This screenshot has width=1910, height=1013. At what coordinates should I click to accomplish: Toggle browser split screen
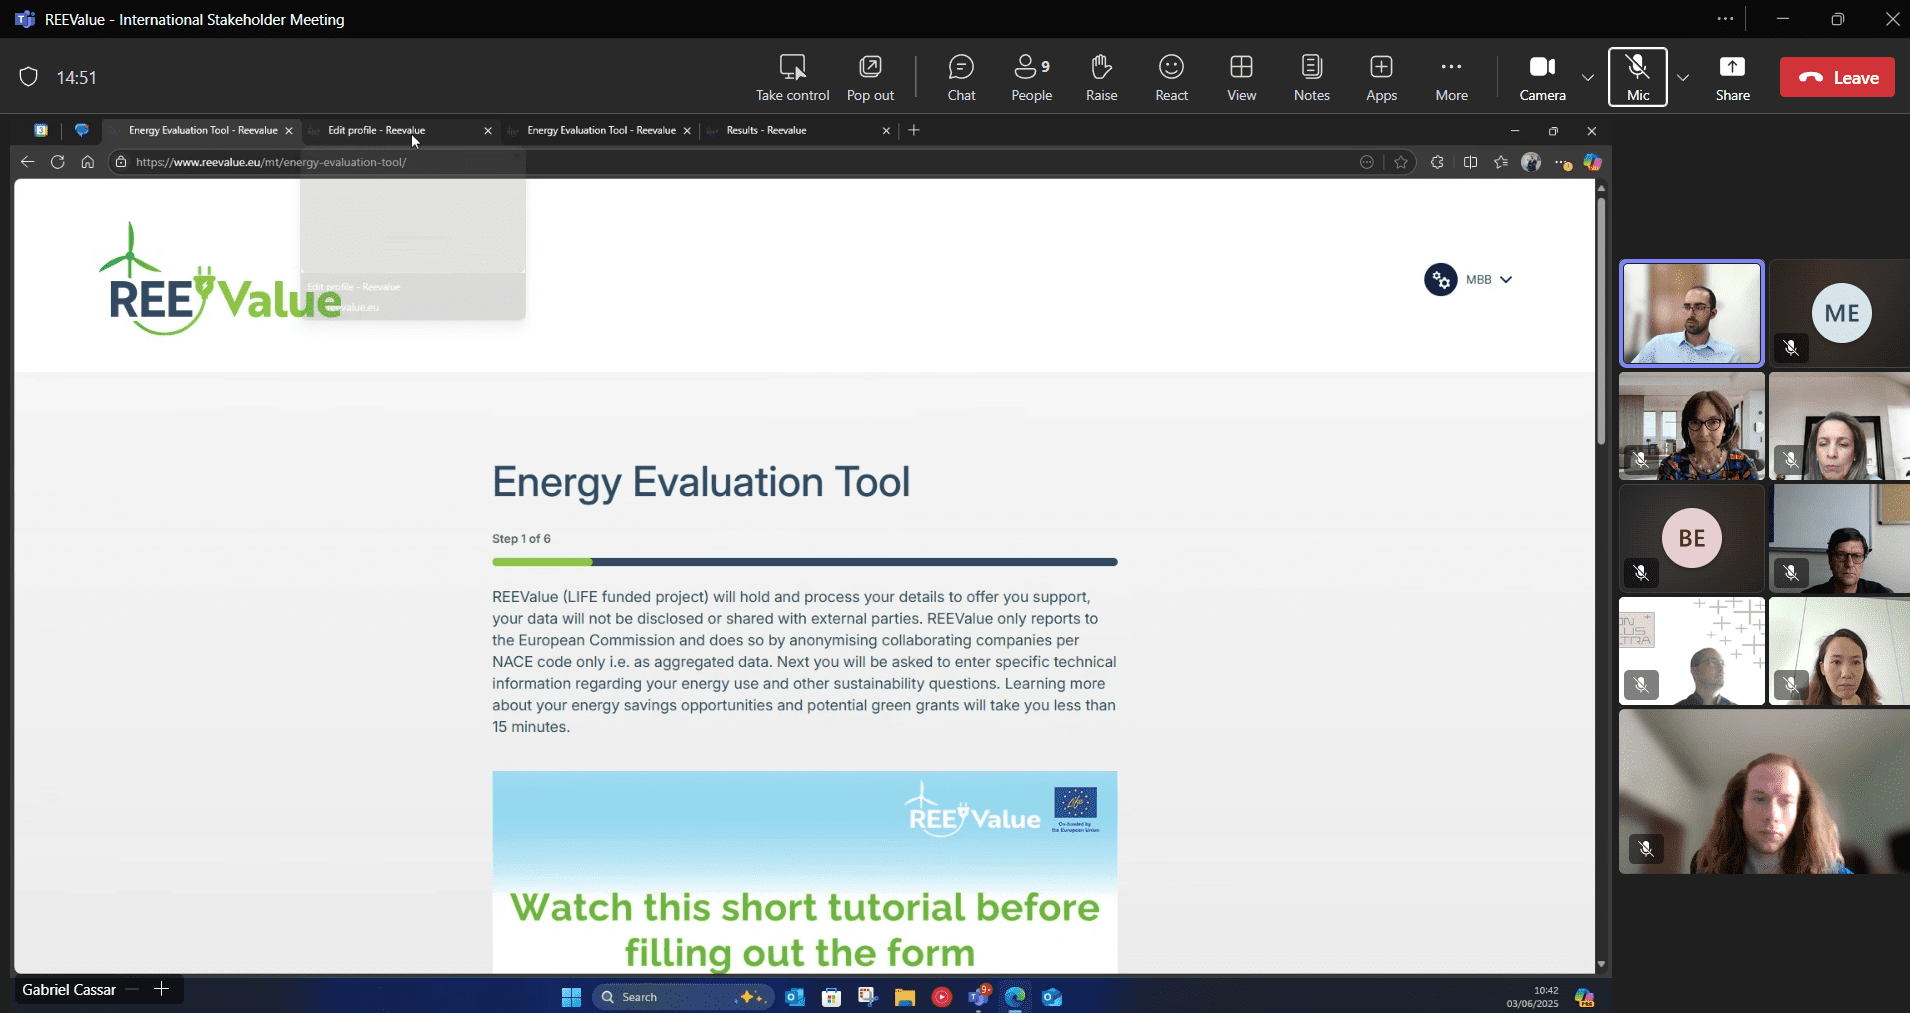tap(1470, 162)
